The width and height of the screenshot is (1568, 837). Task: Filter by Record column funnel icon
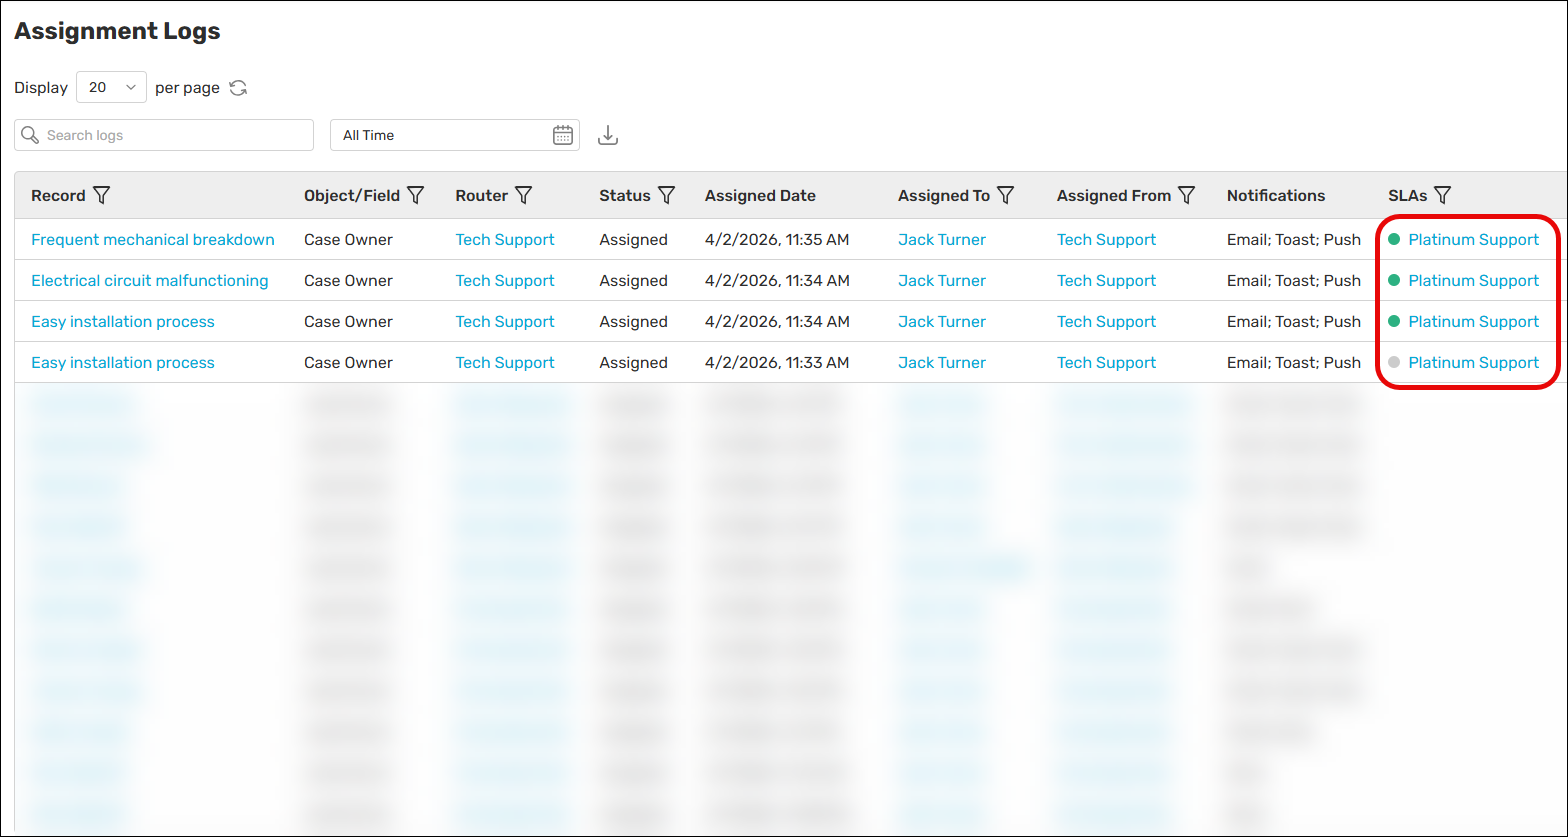pyautogui.click(x=101, y=196)
